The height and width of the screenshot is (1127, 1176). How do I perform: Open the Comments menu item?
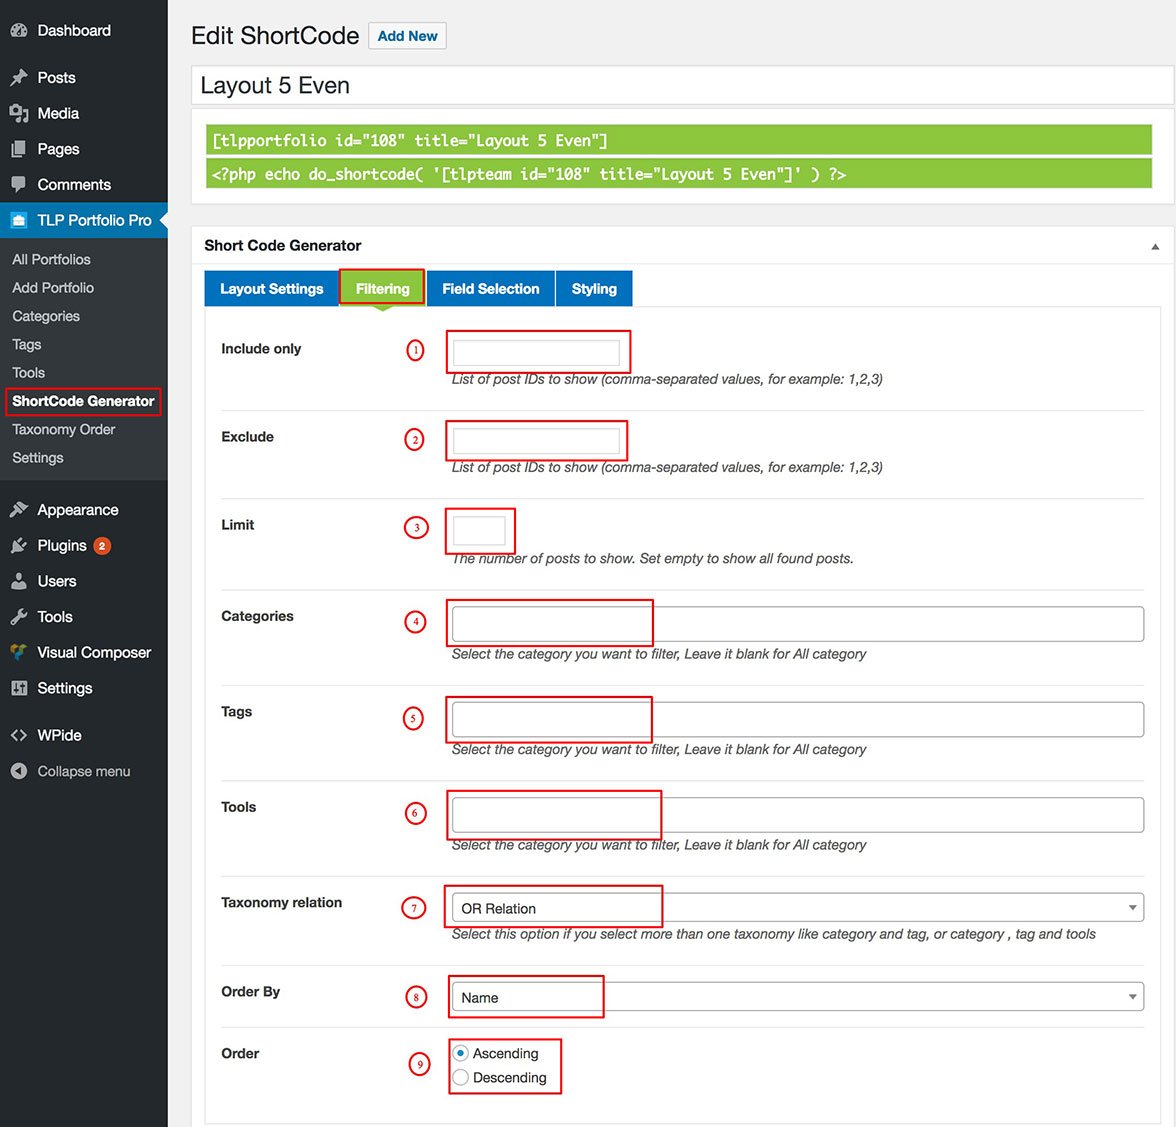pyautogui.click(x=84, y=184)
